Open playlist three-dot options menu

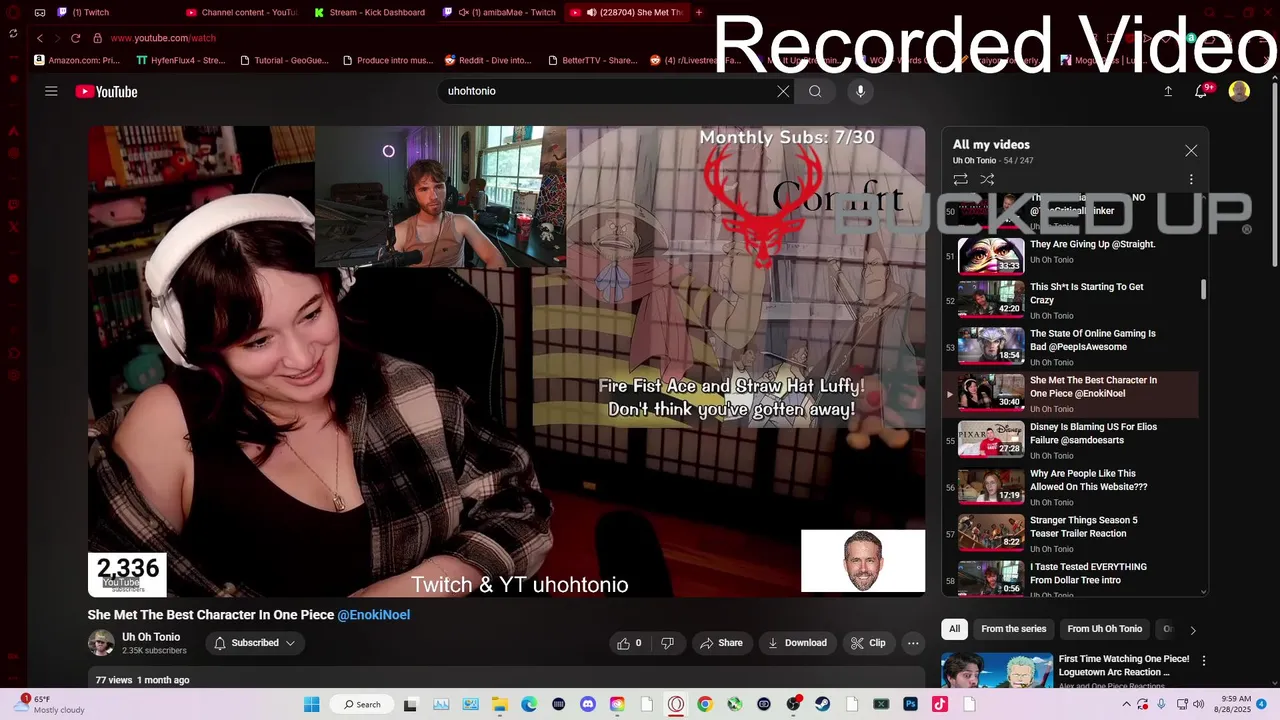tap(1191, 179)
